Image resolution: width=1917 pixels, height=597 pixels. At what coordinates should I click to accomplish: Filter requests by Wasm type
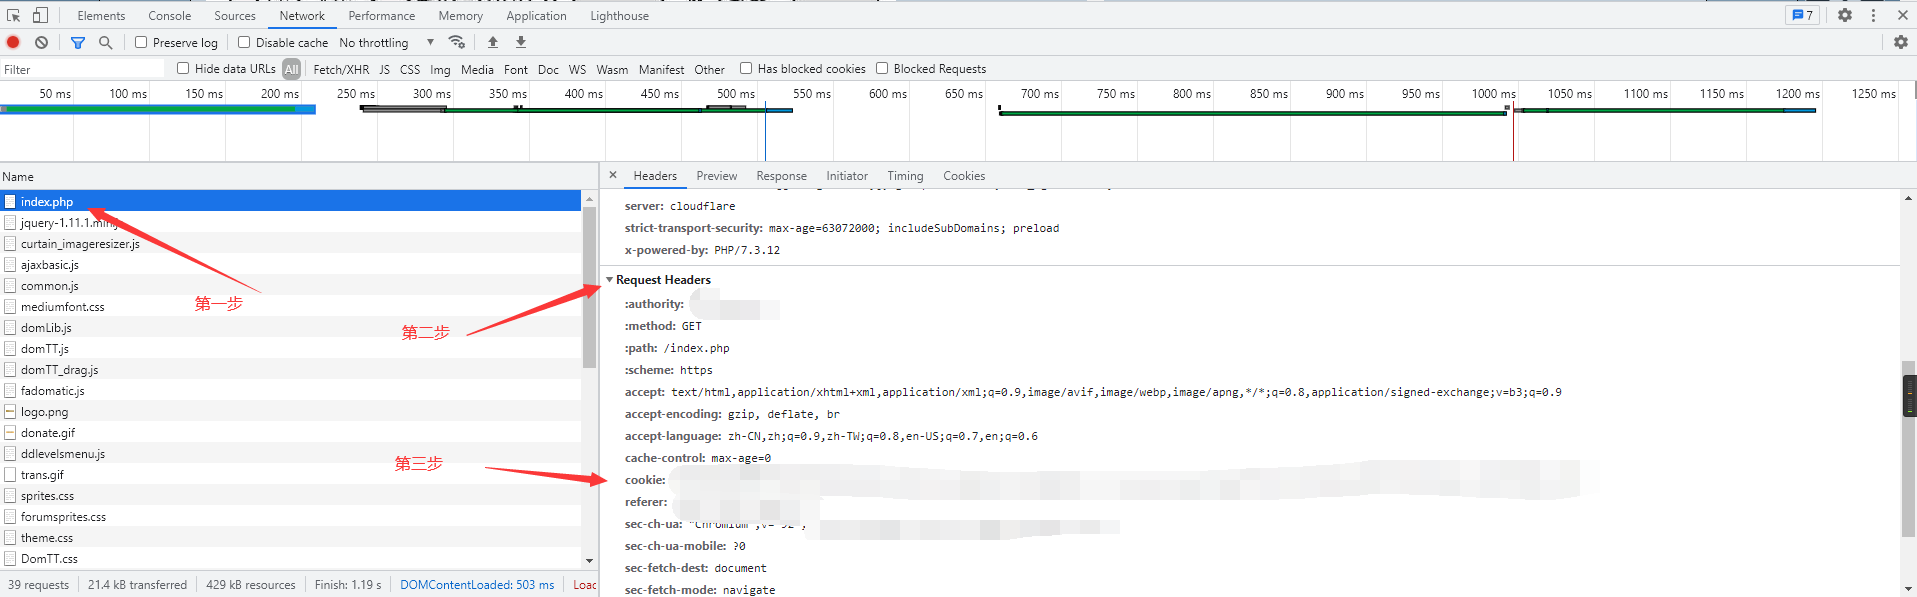click(x=612, y=69)
